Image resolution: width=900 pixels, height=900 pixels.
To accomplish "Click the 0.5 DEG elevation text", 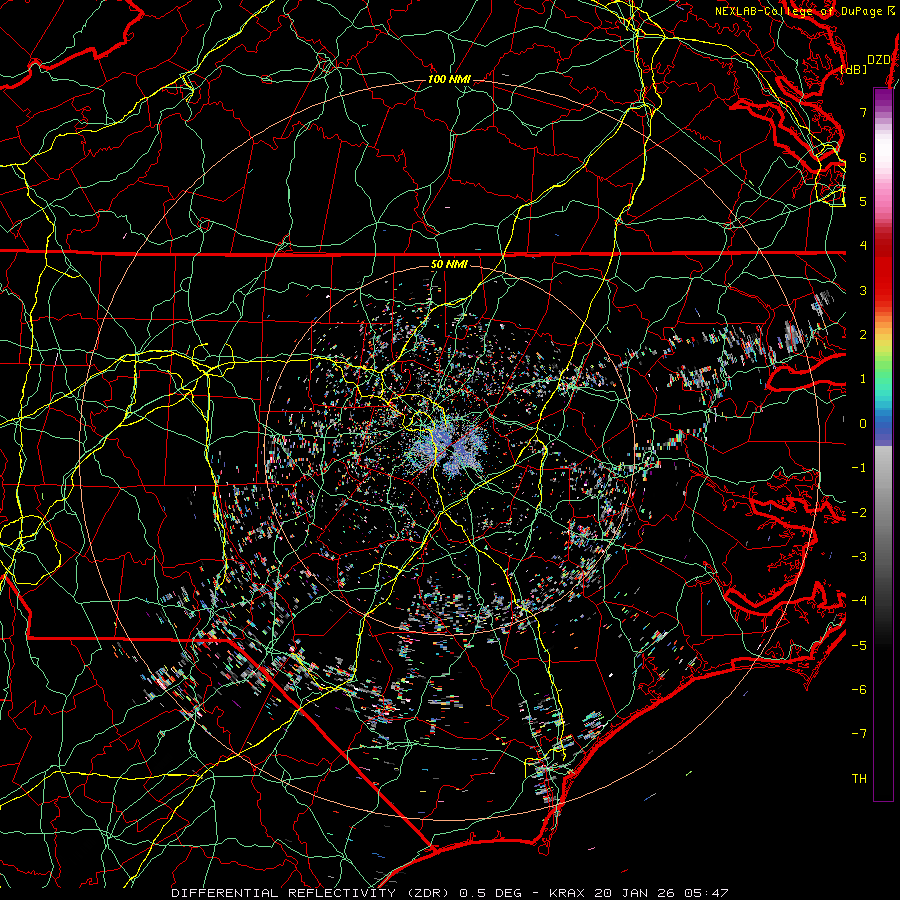I will point(491,893).
